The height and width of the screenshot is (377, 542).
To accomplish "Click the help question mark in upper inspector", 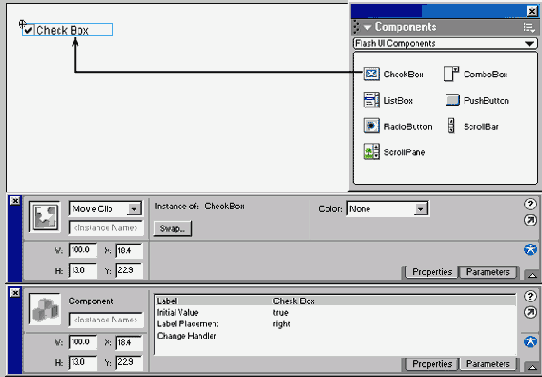I will point(530,204).
